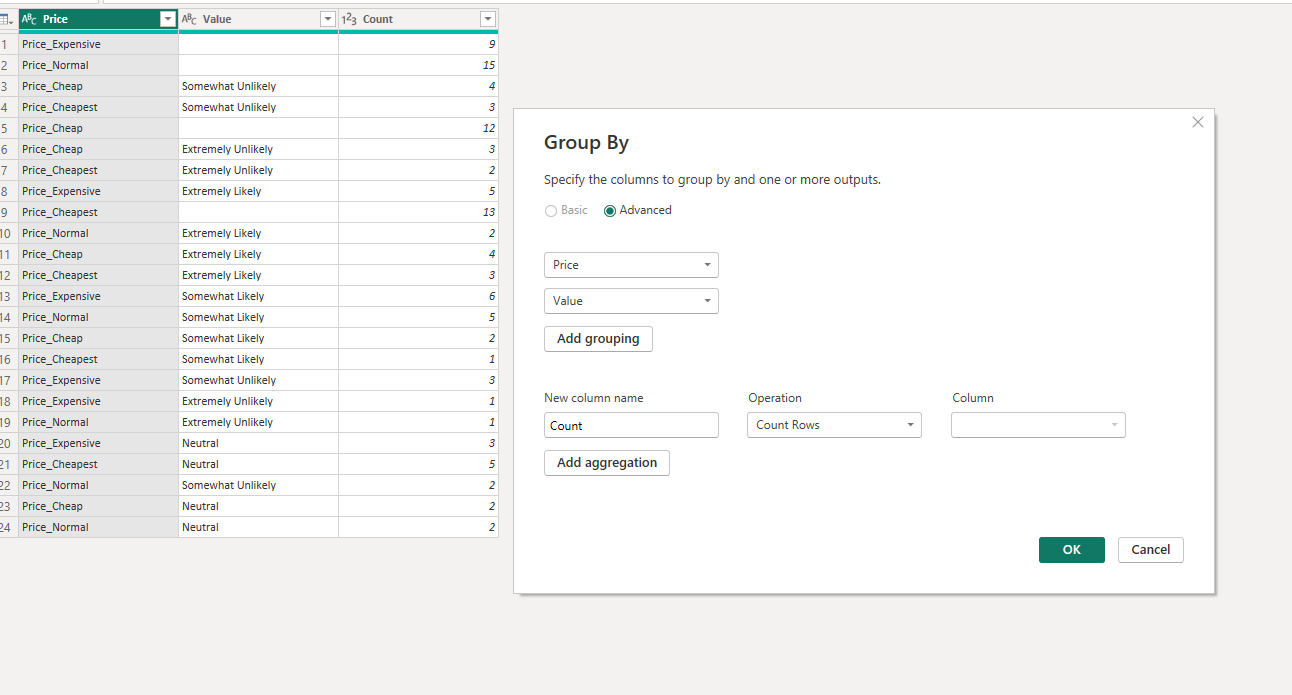Open the Price grouping dropdown

631,265
